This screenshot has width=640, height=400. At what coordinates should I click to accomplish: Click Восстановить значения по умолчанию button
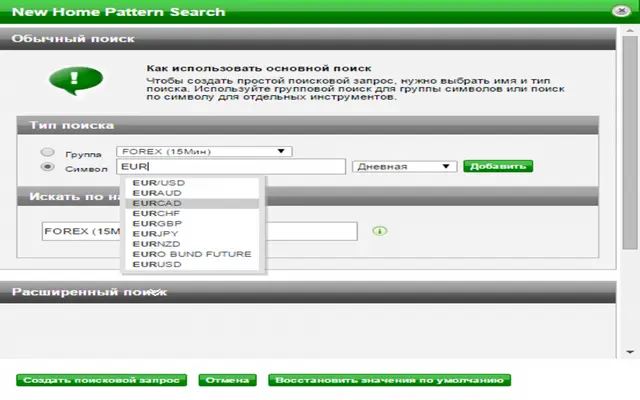tap(389, 380)
